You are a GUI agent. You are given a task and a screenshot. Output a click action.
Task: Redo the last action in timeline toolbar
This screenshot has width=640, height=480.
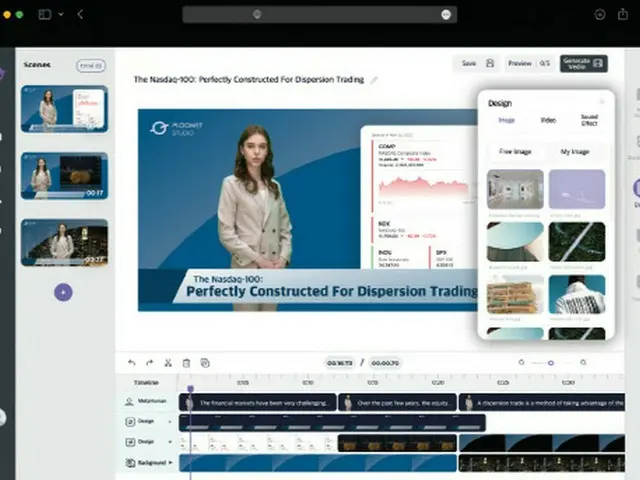150,362
